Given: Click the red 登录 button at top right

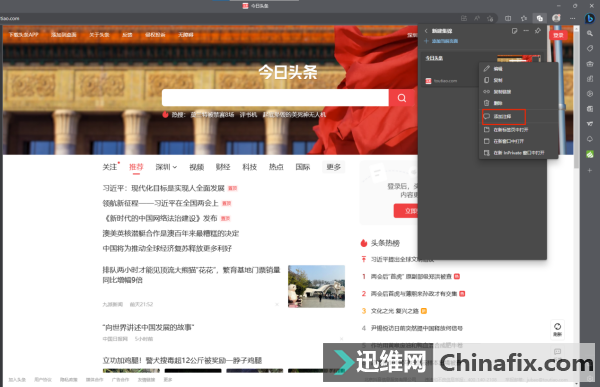Looking at the screenshot, I should (x=558, y=35).
